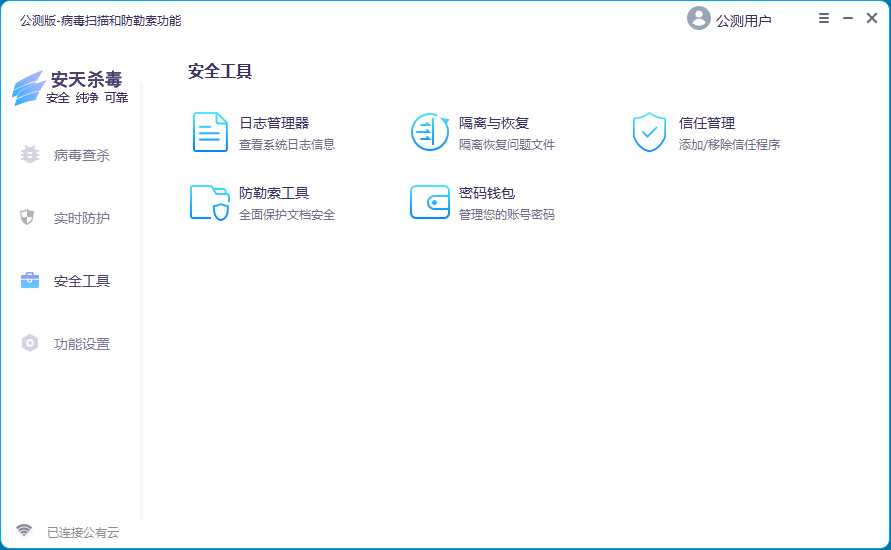Click the 防勒索工具 folder shield icon
891x550 pixels.
point(210,202)
